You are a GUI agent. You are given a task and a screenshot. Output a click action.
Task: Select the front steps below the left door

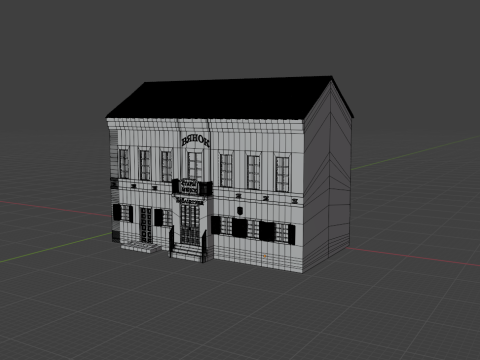(x=141, y=247)
